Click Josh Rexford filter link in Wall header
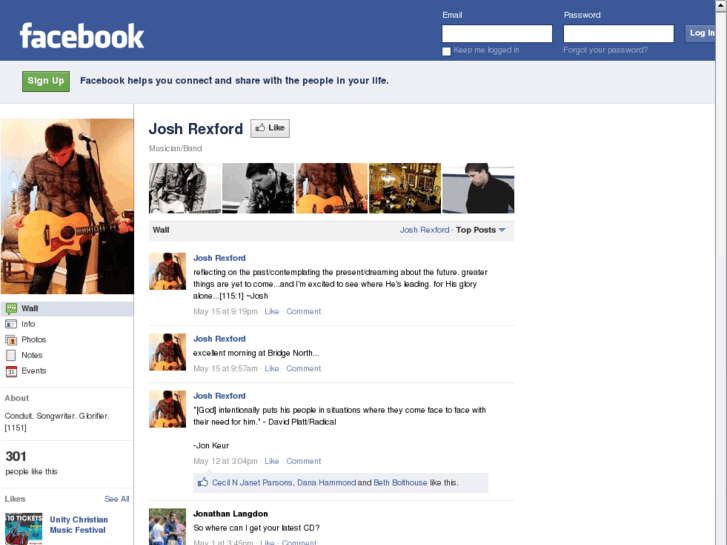 coord(424,230)
